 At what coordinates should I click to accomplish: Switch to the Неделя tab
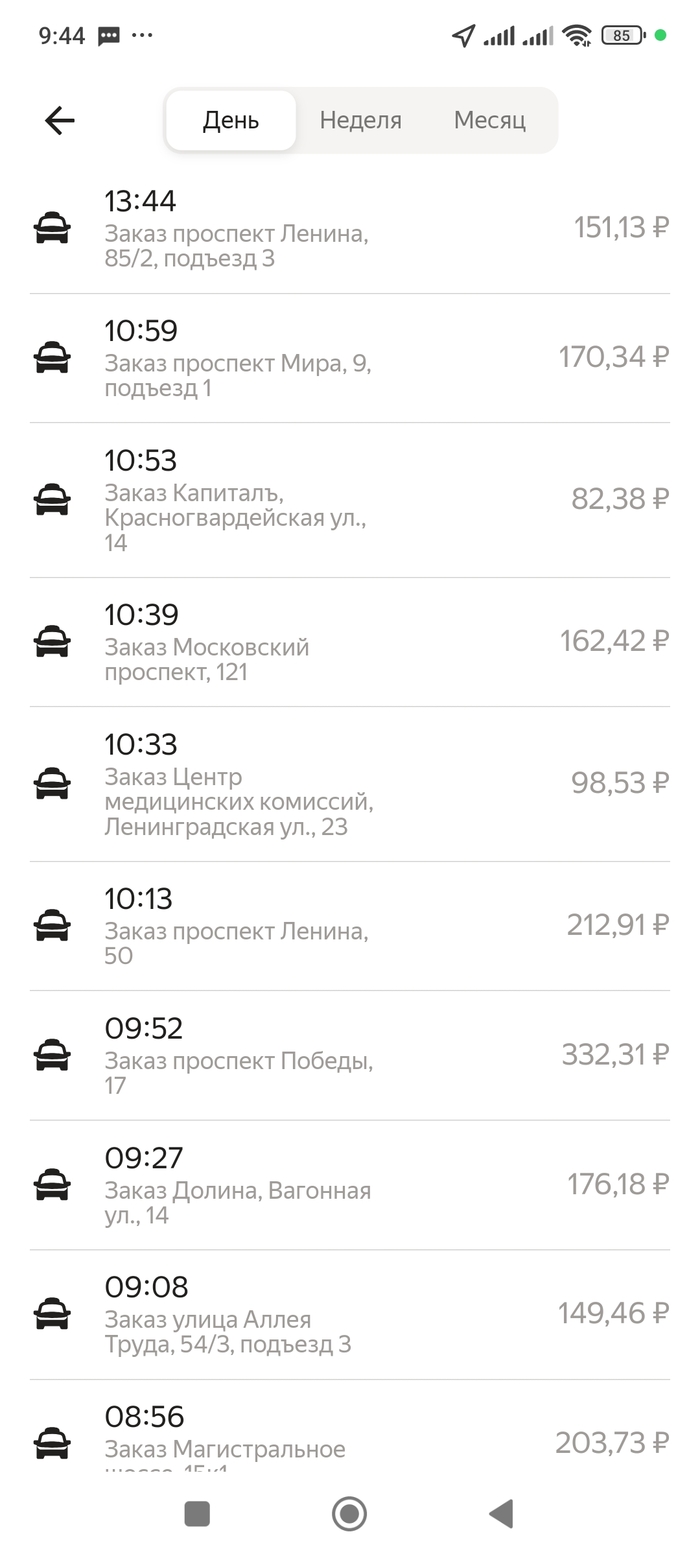tap(360, 121)
